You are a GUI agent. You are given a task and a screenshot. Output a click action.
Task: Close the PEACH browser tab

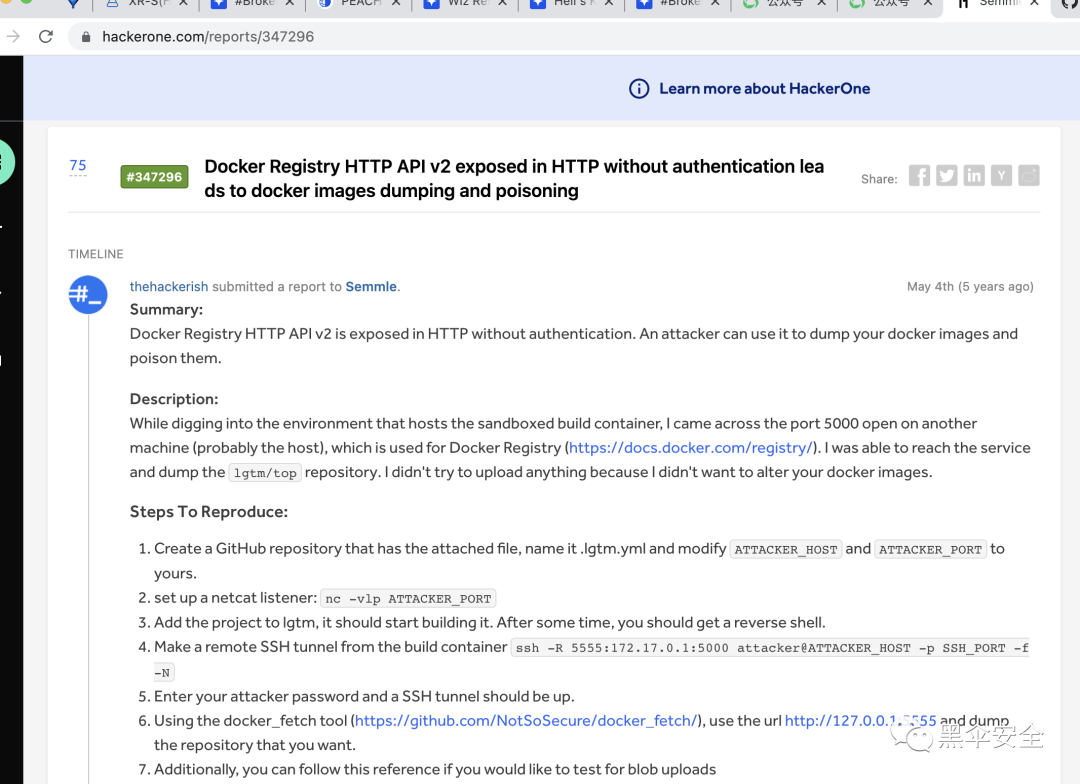396,3
